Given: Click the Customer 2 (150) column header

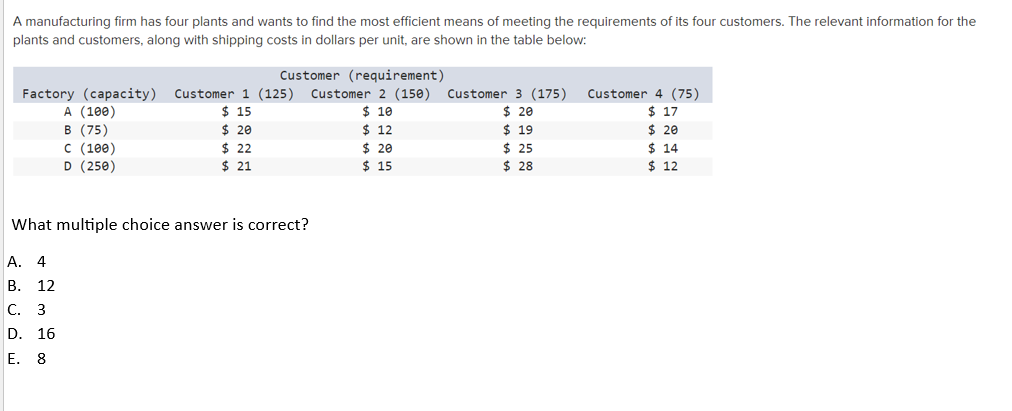Looking at the screenshot, I should (370, 94).
